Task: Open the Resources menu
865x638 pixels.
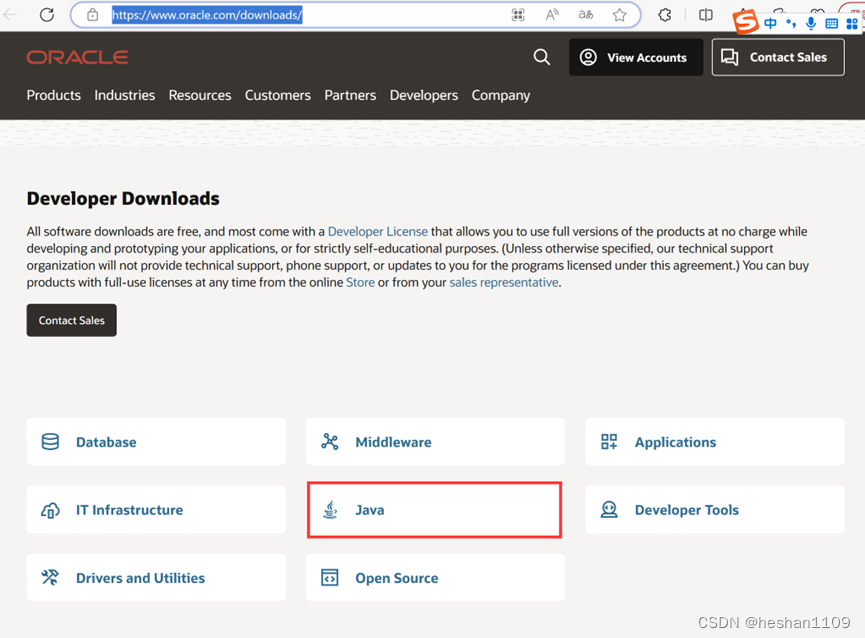Action: pyautogui.click(x=200, y=95)
